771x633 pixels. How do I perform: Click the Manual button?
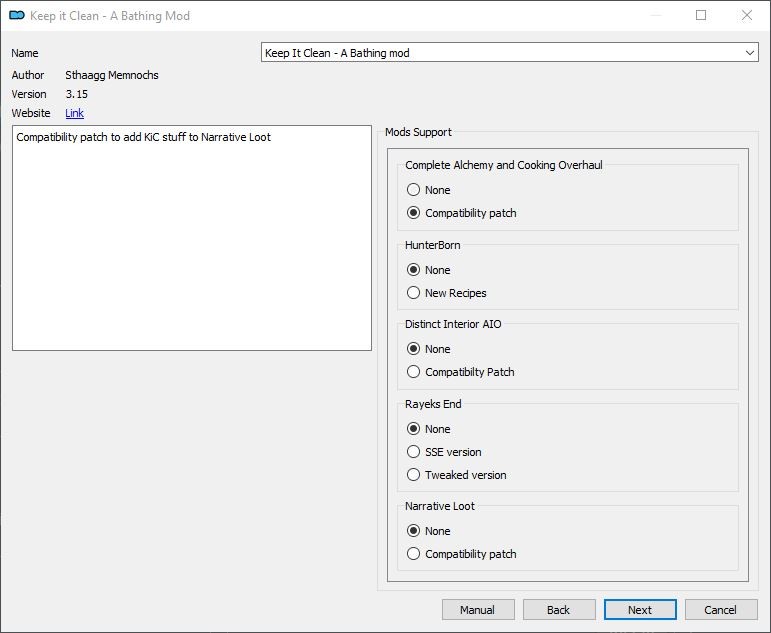click(478, 610)
